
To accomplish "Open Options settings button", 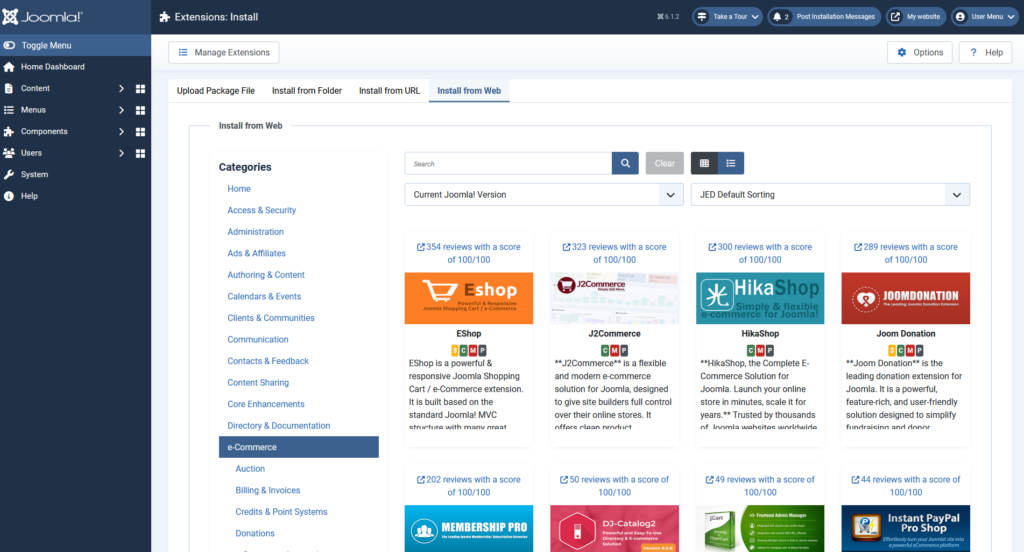I will pyautogui.click(x=920, y=52).
